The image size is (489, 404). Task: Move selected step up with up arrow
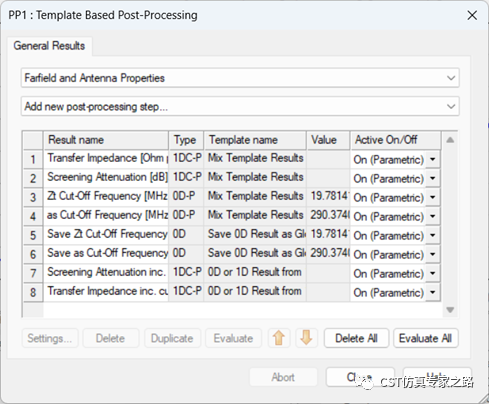click(x=279, y=338)
